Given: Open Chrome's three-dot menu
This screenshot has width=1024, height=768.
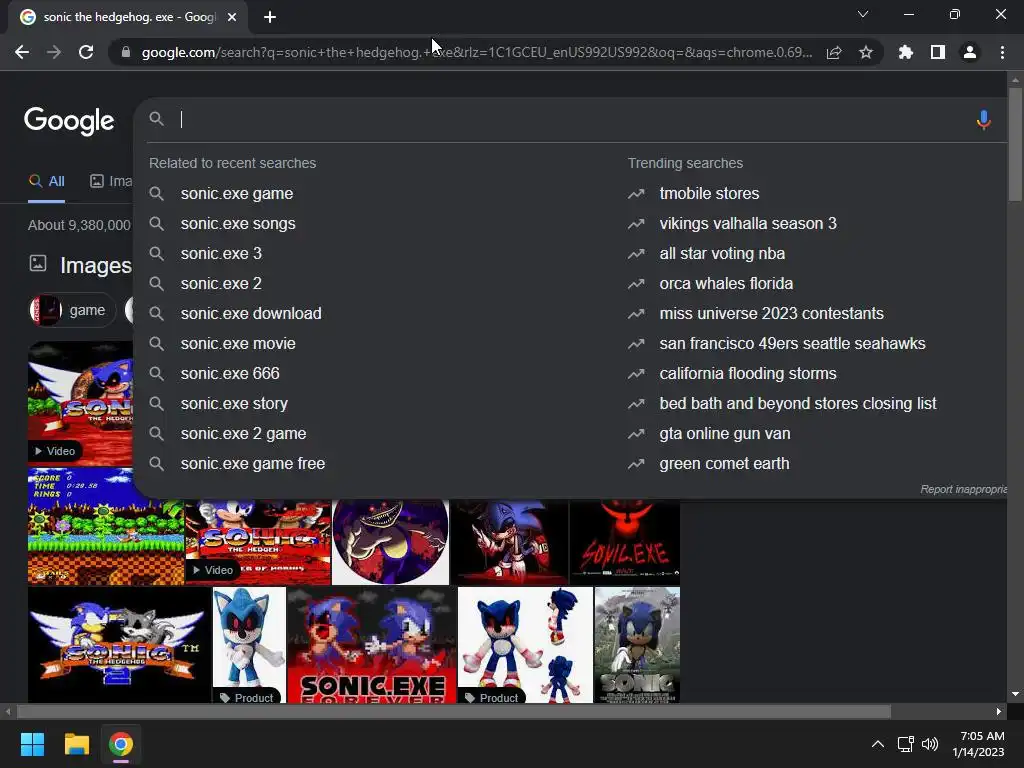Looking at the screenshot, I should (1002, 52).
